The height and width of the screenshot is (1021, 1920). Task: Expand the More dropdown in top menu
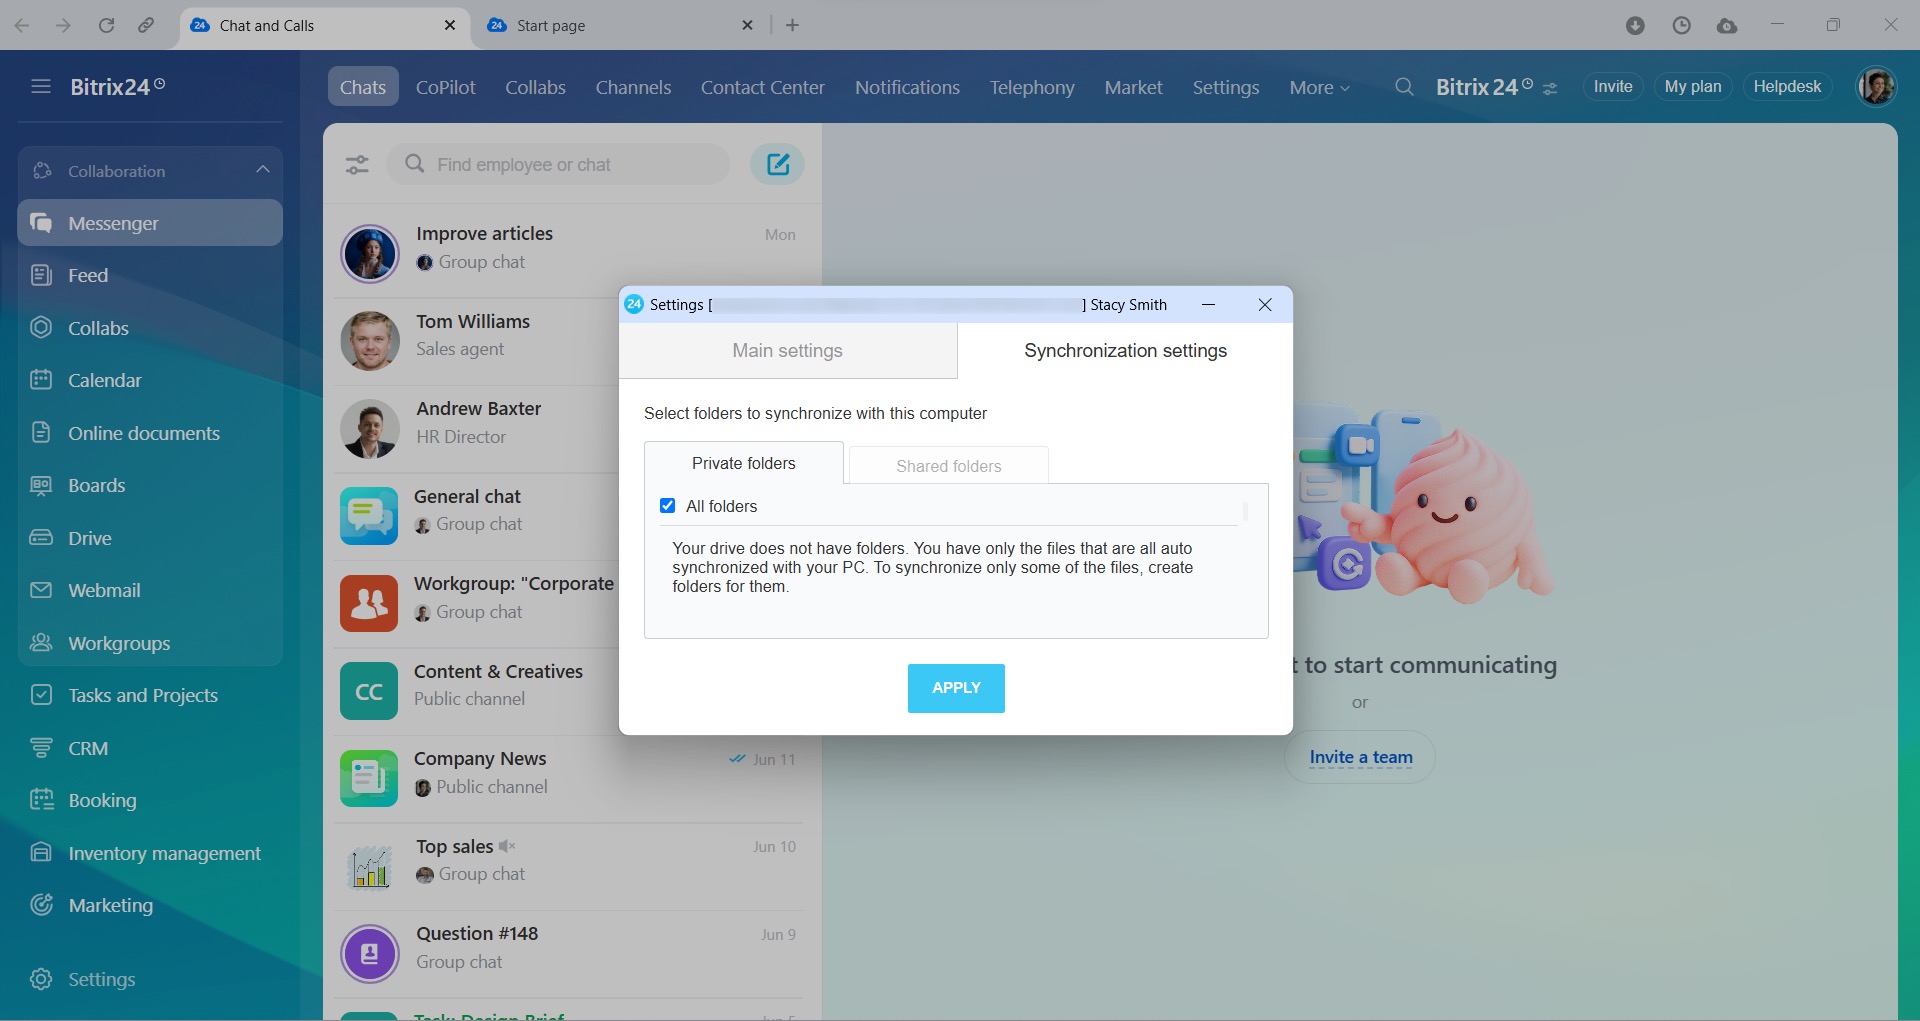tap(1319, 87)
